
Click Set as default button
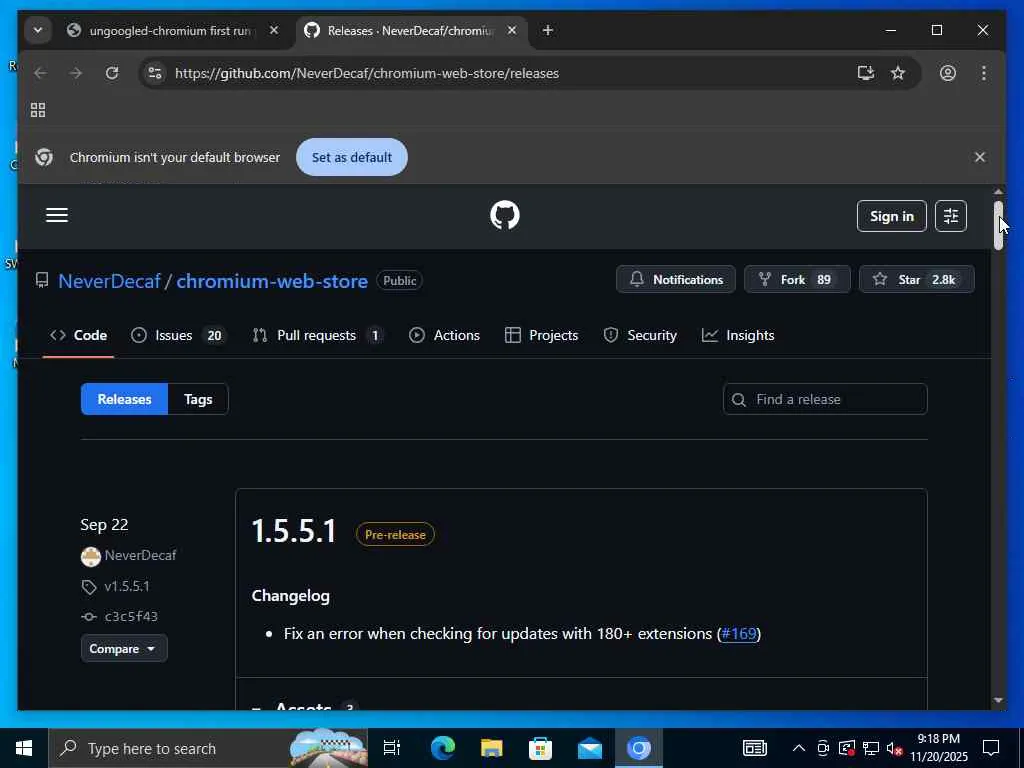(352, 157)
